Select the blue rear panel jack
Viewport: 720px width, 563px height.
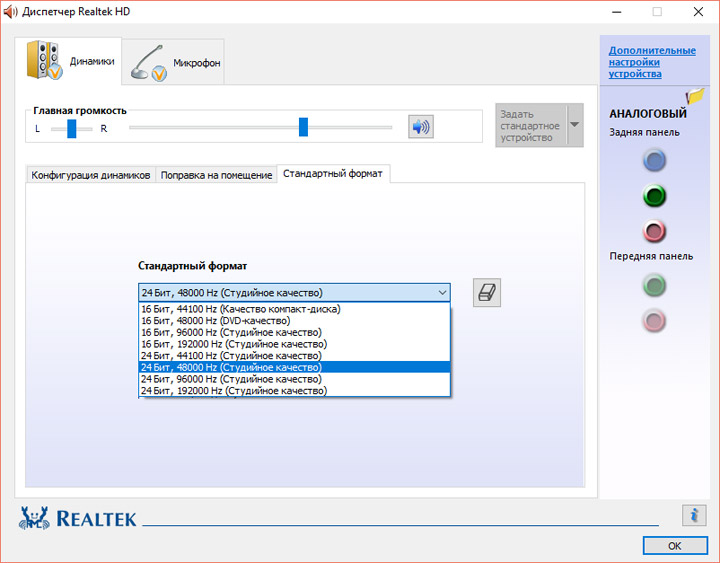coord(654,160)
